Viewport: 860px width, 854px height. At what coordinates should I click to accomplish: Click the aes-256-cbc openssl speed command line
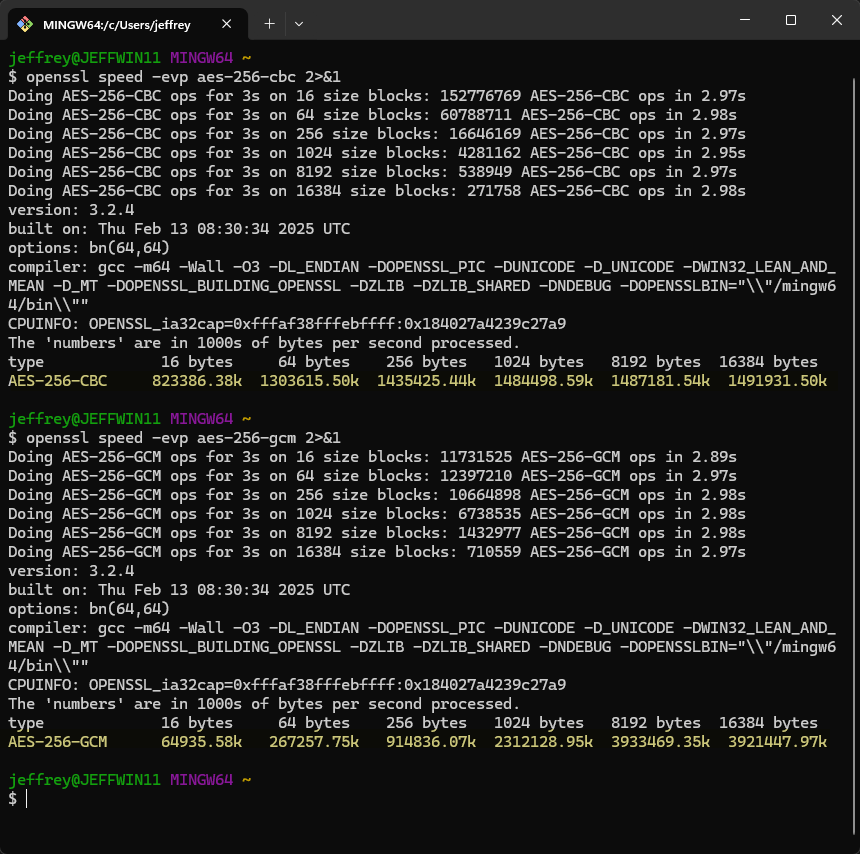pyautogui.click(x=174, y=77)
